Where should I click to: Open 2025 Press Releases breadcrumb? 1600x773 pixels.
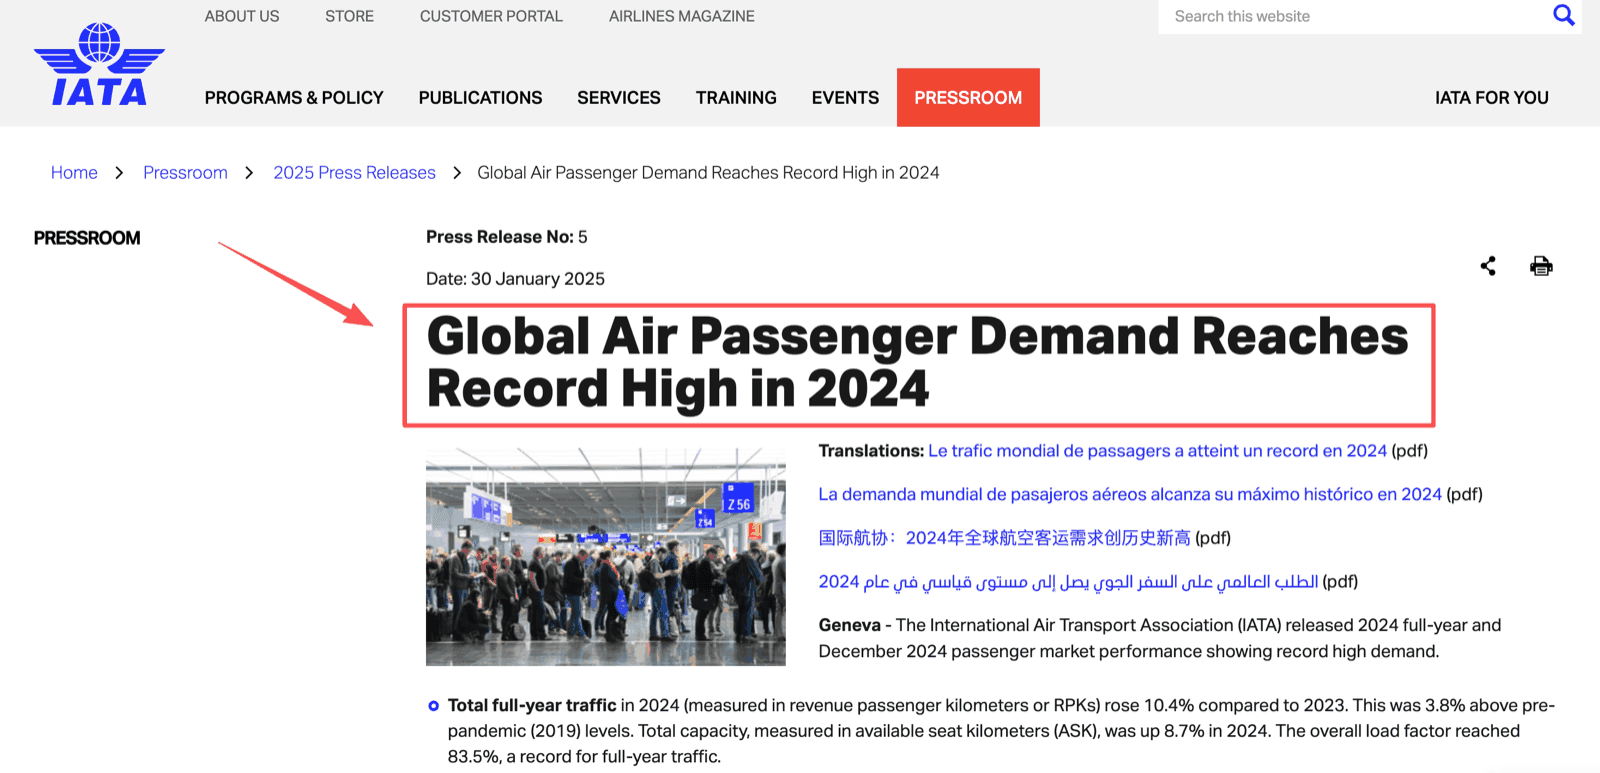(x=354, y=173)
